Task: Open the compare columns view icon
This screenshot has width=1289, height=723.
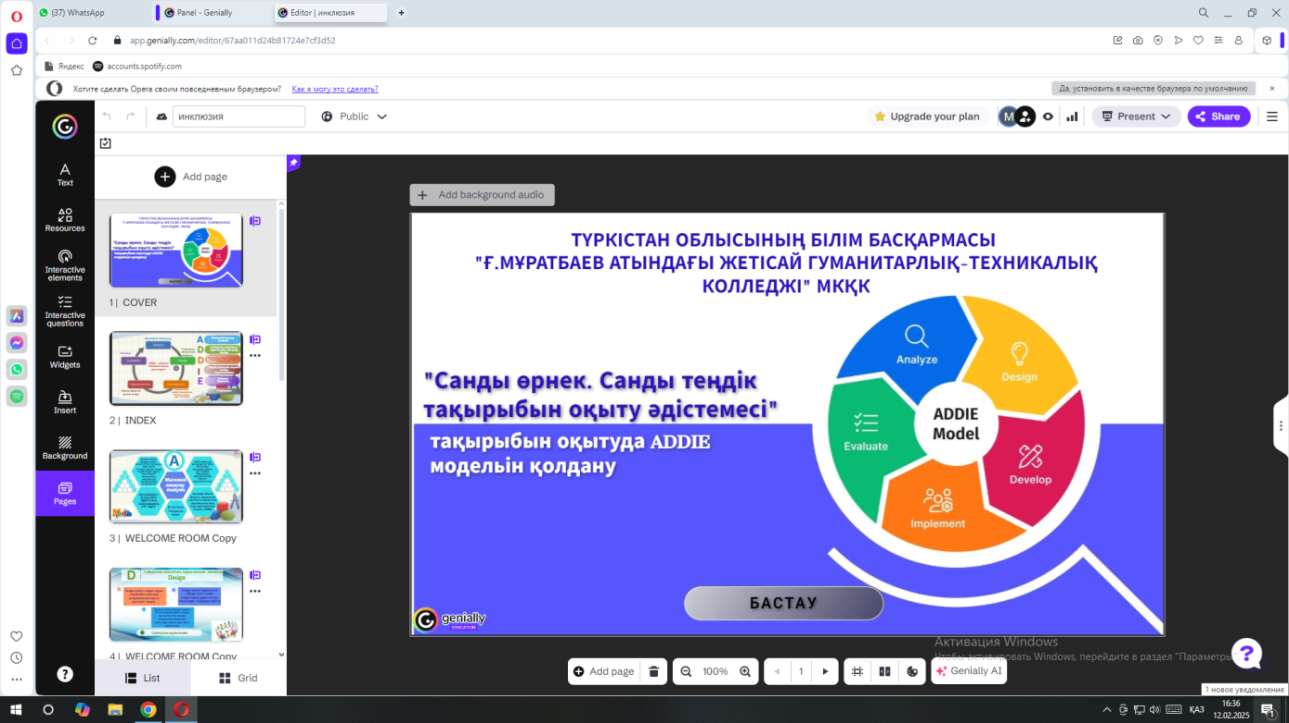Action: (x=884, y=671)
